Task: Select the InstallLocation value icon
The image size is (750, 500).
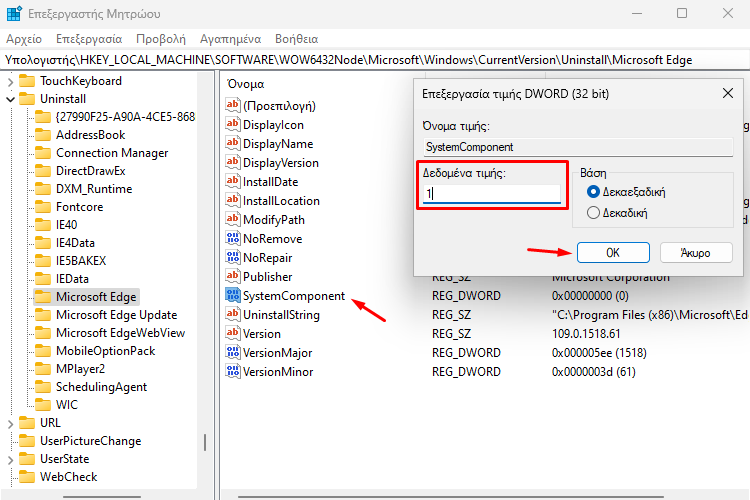Action: [232, 200]
